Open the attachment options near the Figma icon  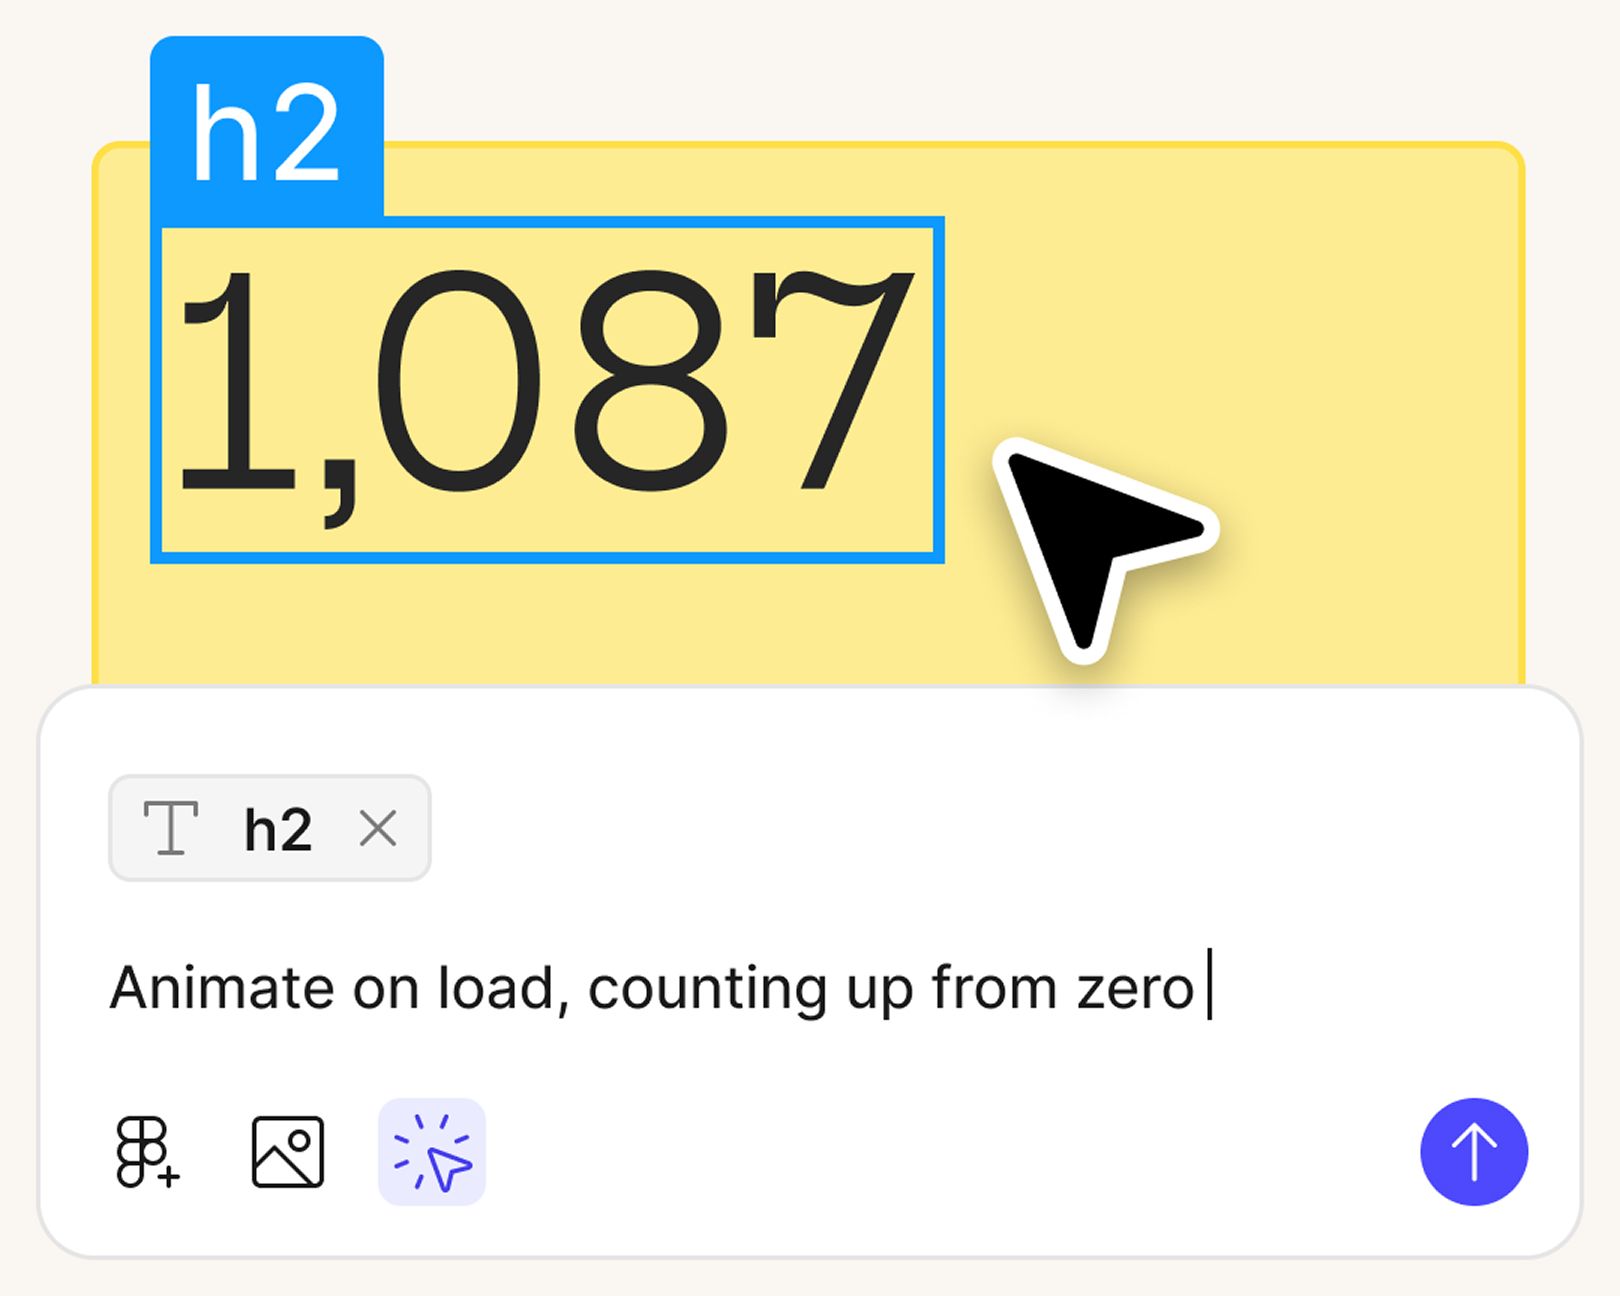[146, 1150]
